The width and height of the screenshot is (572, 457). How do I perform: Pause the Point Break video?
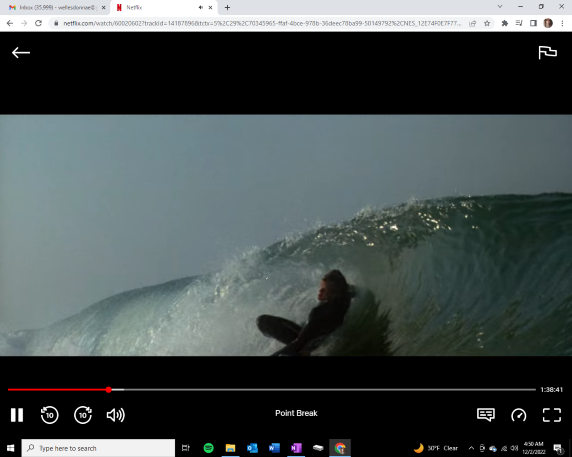(17, 415)
